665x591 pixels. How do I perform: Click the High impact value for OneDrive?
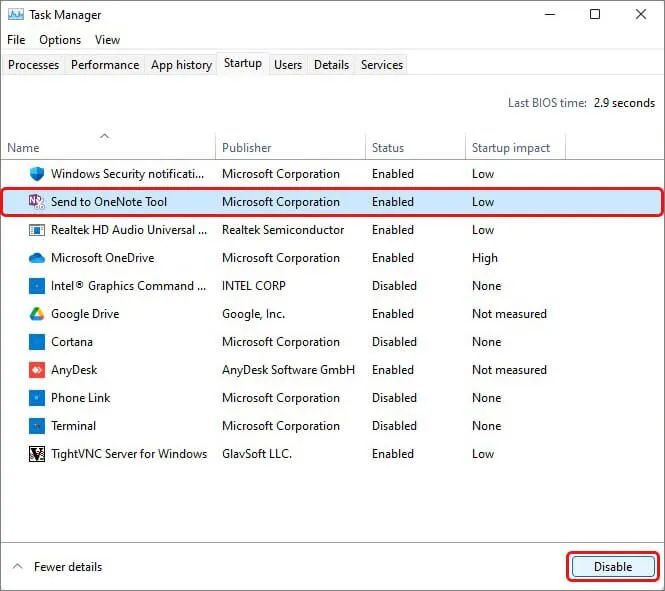coord(485,258)
